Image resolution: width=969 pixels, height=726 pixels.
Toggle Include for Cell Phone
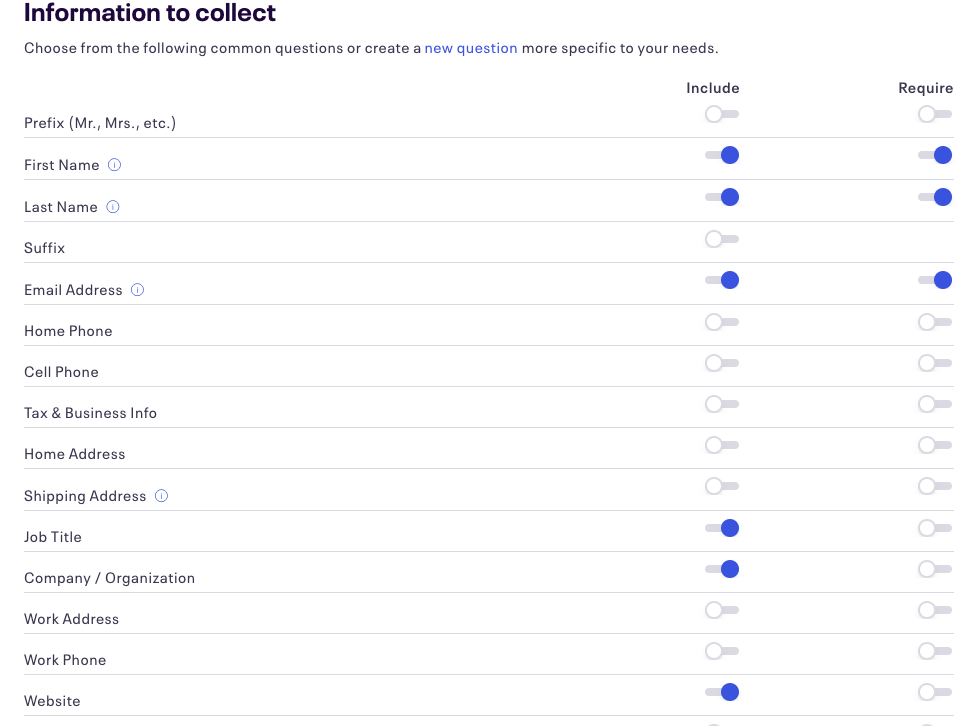pyautogui.click(x=721, y=363)
